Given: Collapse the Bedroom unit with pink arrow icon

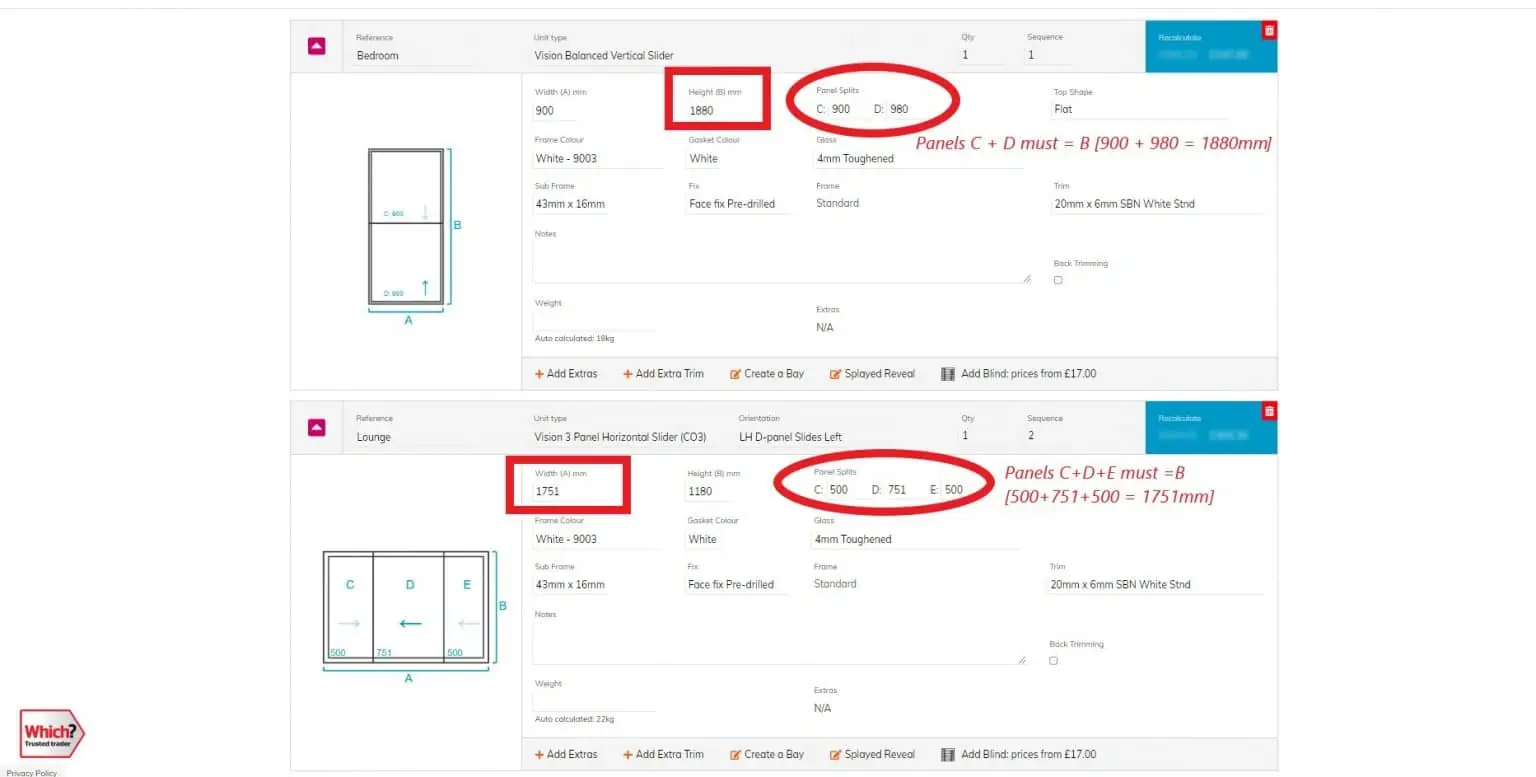Looking at the screenshot, I should coord(316,46).
